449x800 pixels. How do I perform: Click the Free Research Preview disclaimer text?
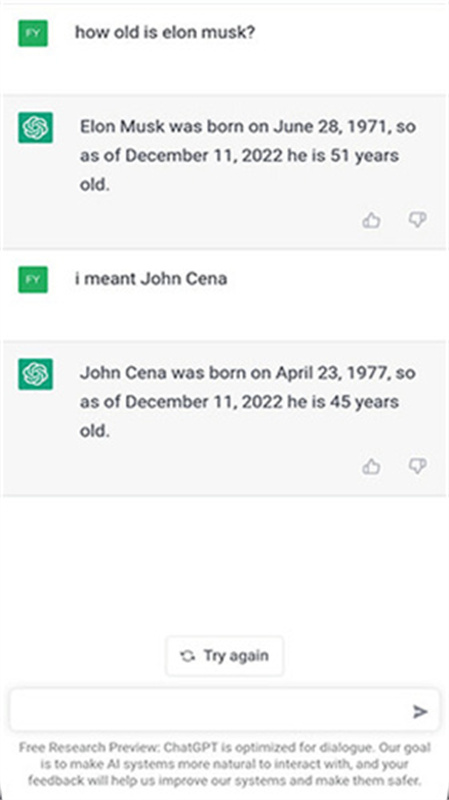[224, 764]
